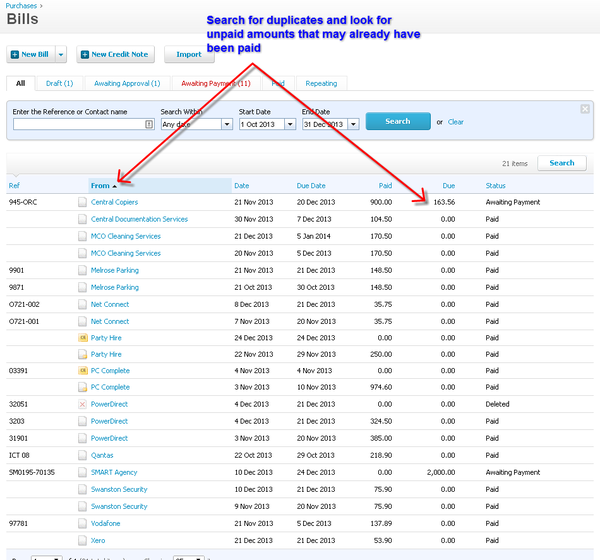Click the document icon beside Xero bill
This screenshot has width=600, height=560.
click(83, 540)
